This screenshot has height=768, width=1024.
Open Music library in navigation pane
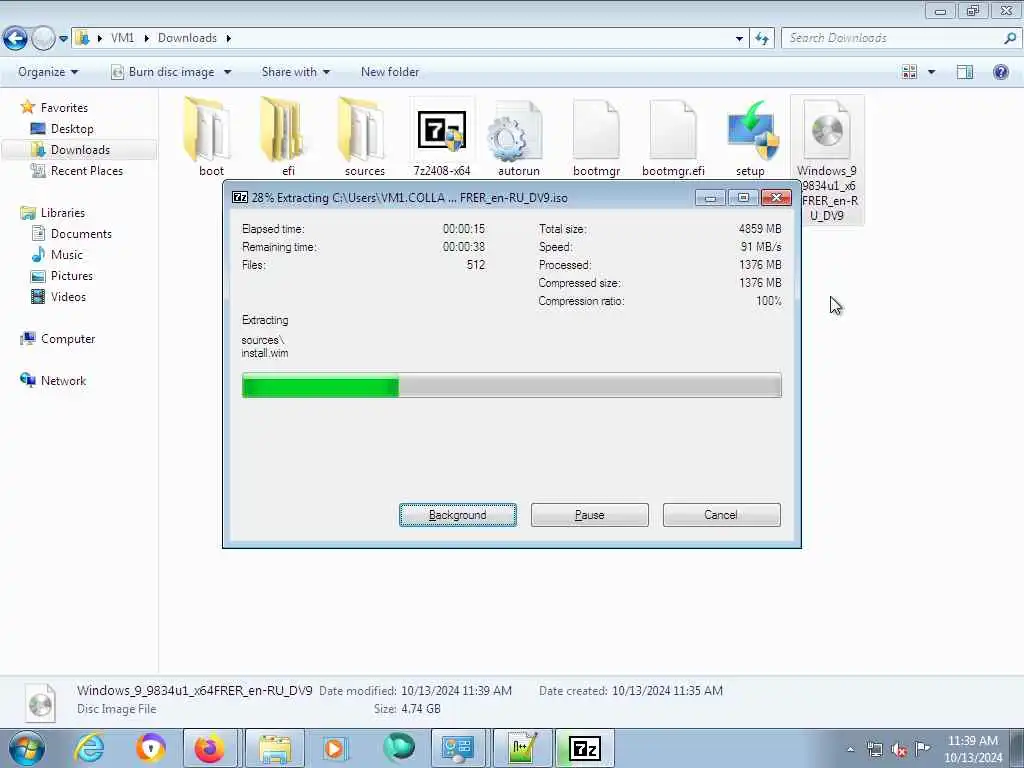67,255
